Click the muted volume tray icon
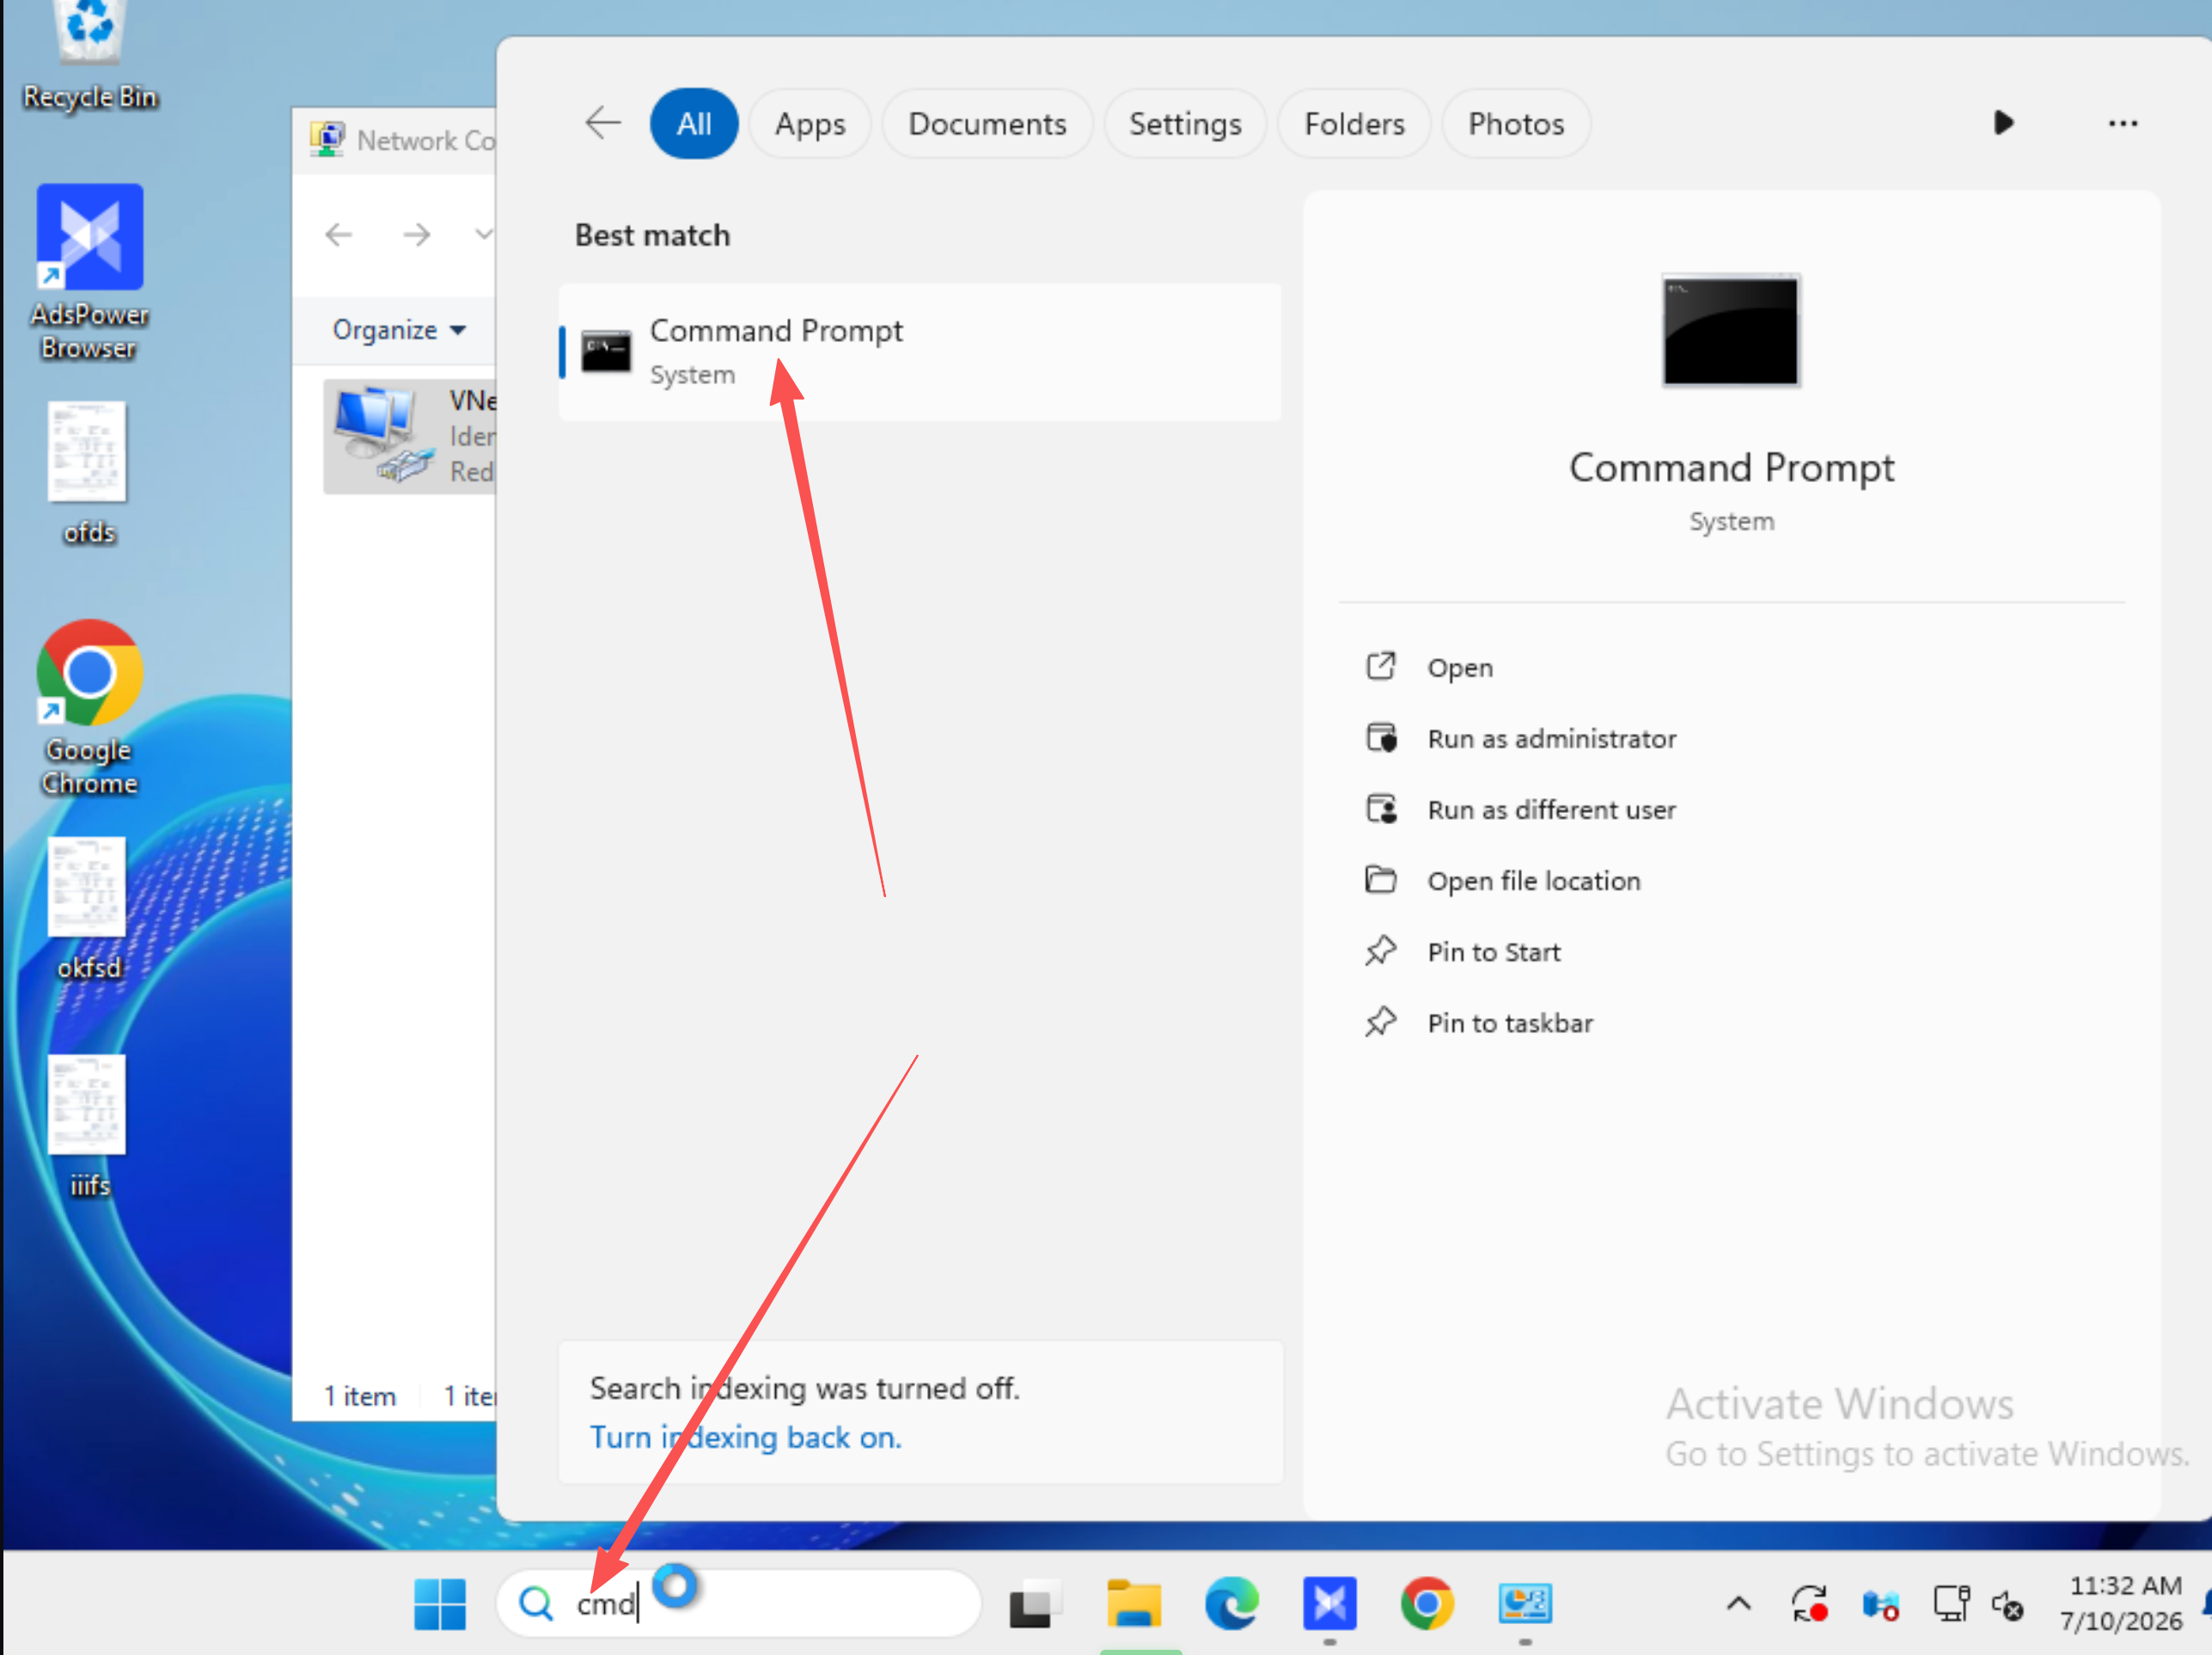 coord(2008,1606)
